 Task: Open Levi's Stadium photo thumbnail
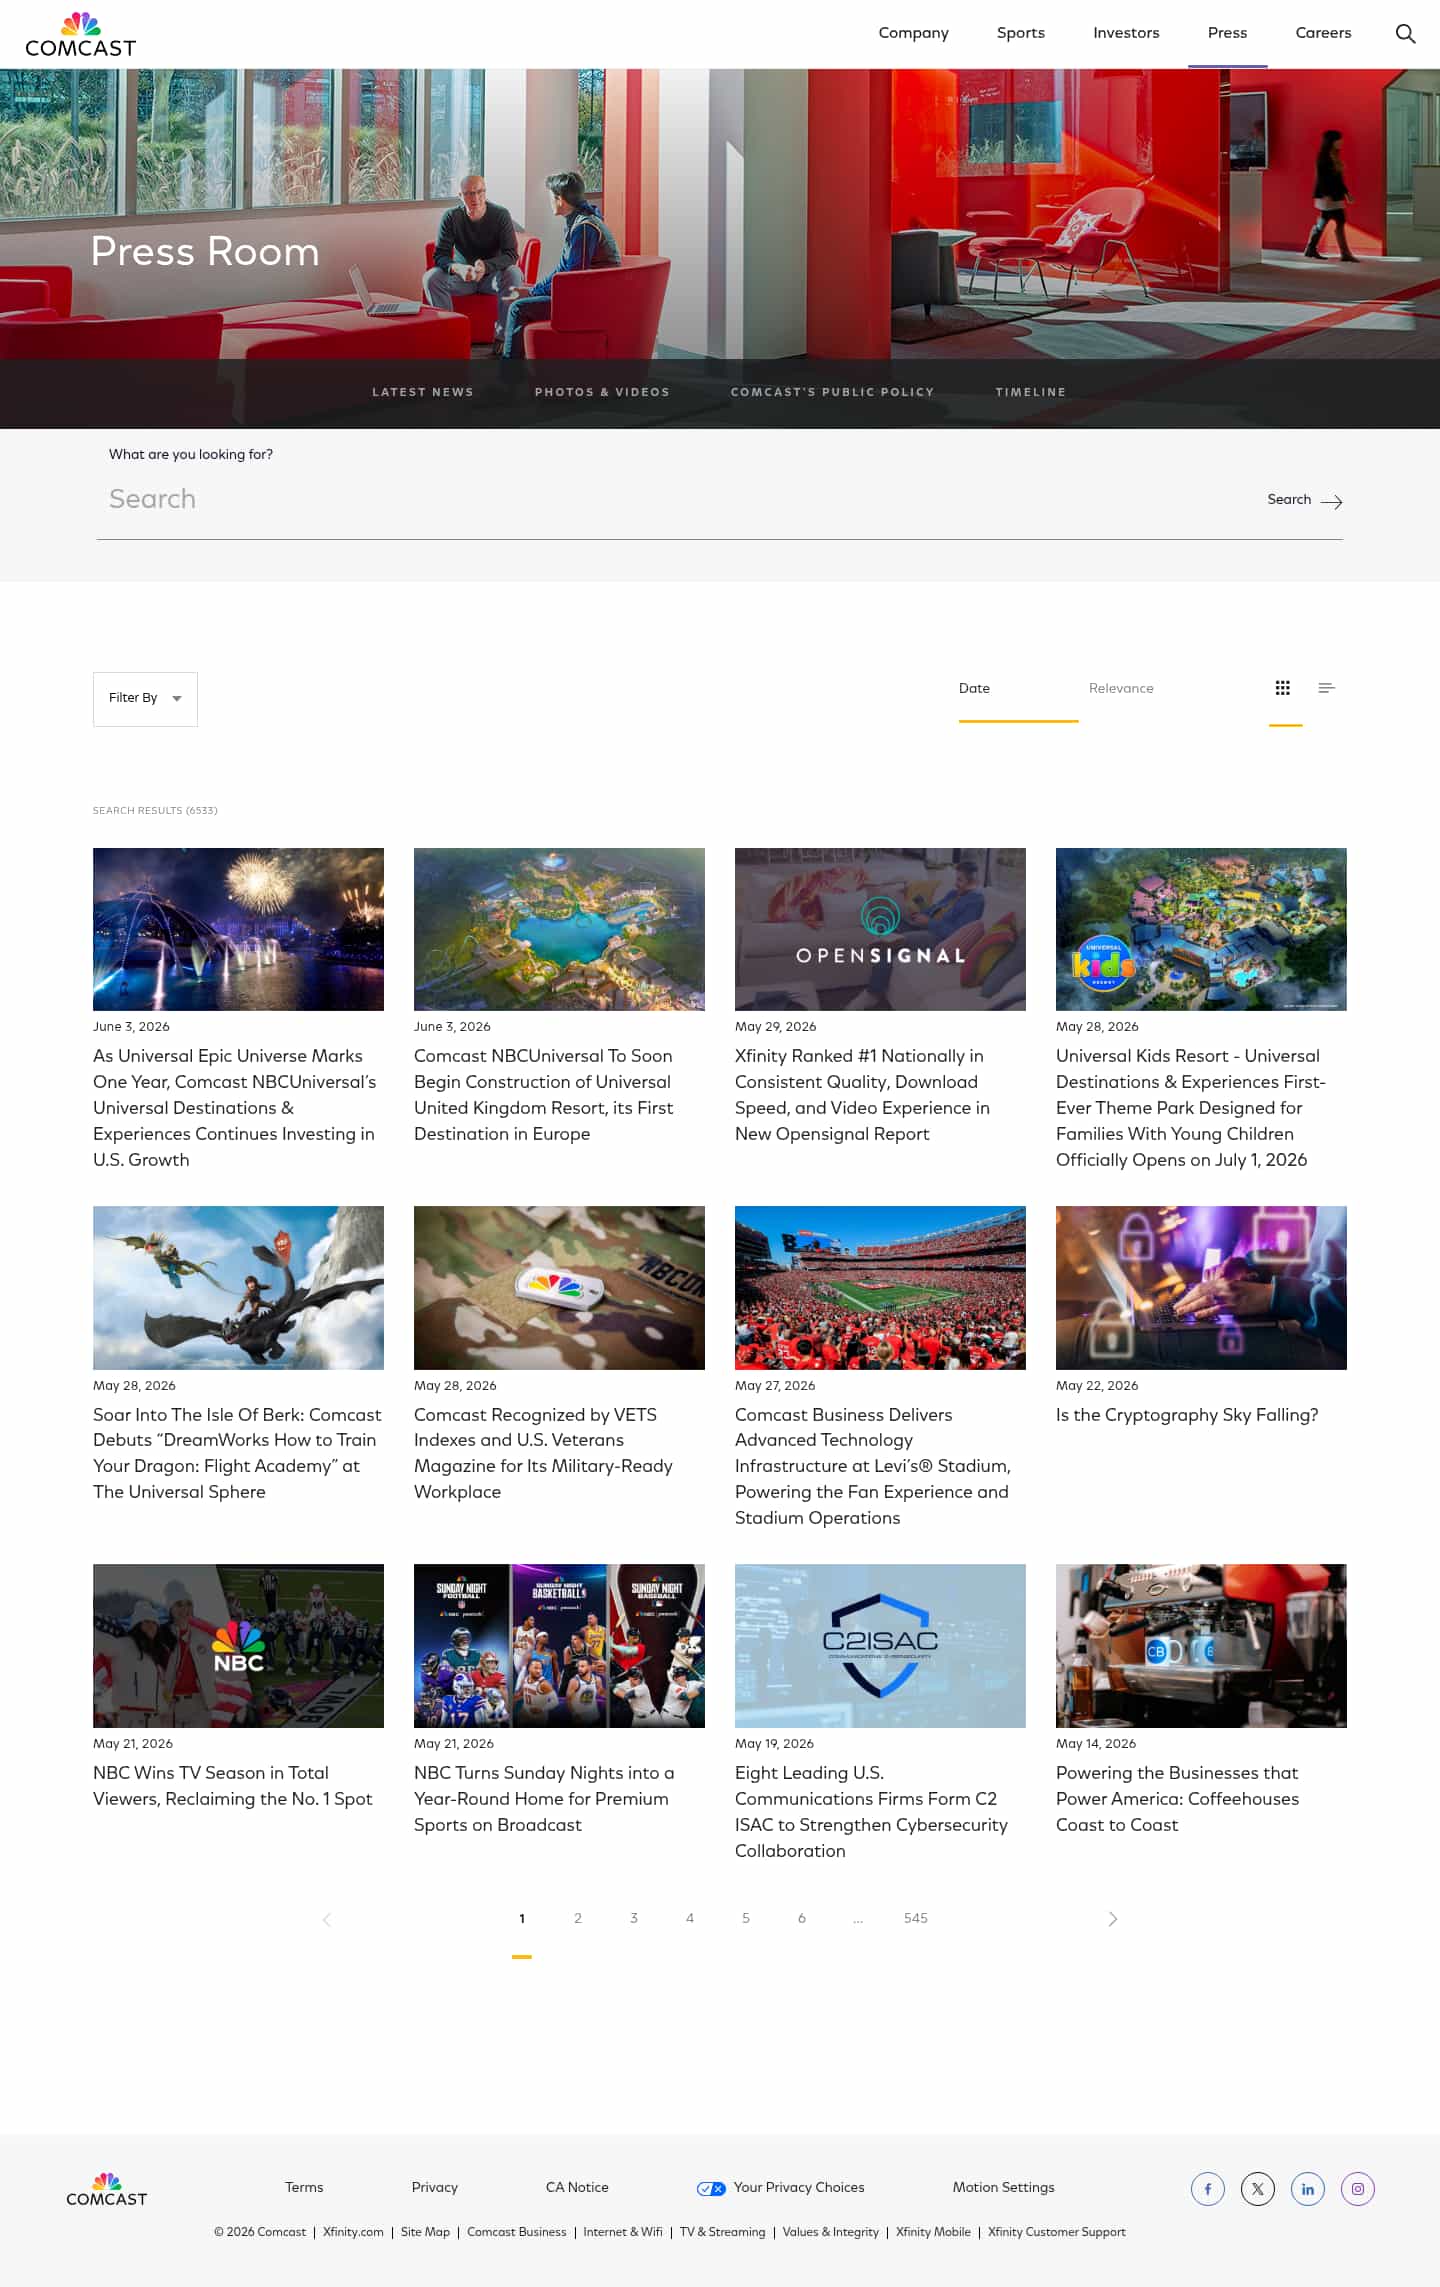pos(880,1288)
